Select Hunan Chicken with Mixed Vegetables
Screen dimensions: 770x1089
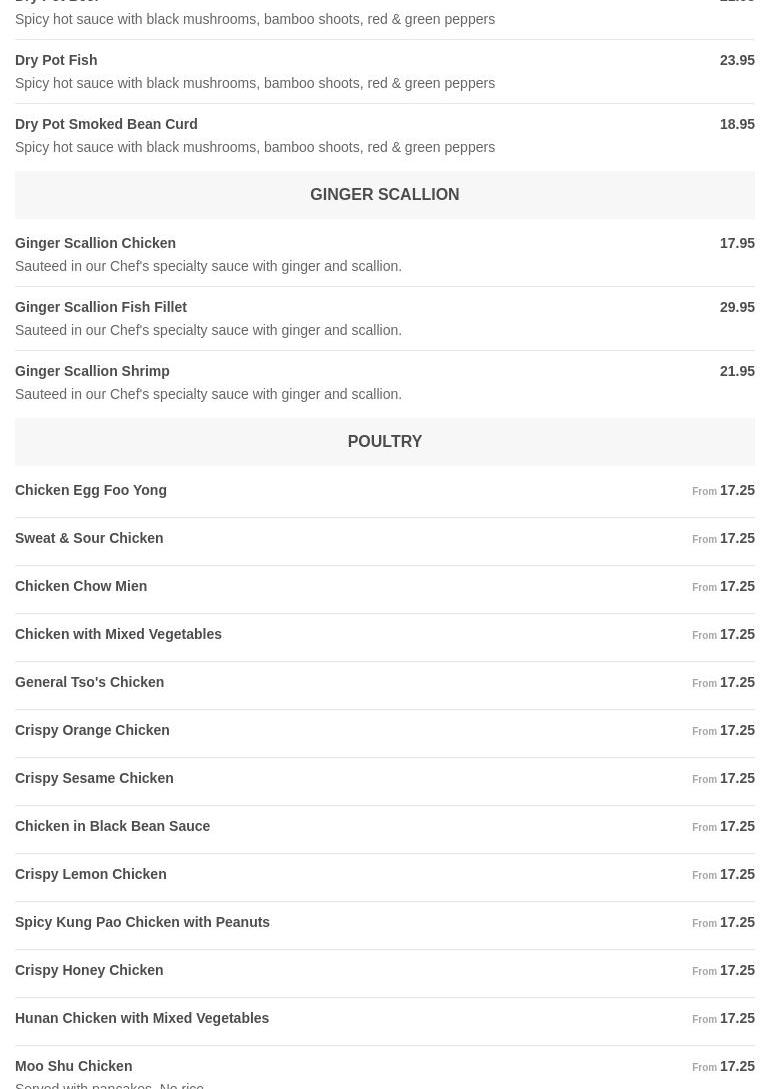click(x=142, y=1018)
